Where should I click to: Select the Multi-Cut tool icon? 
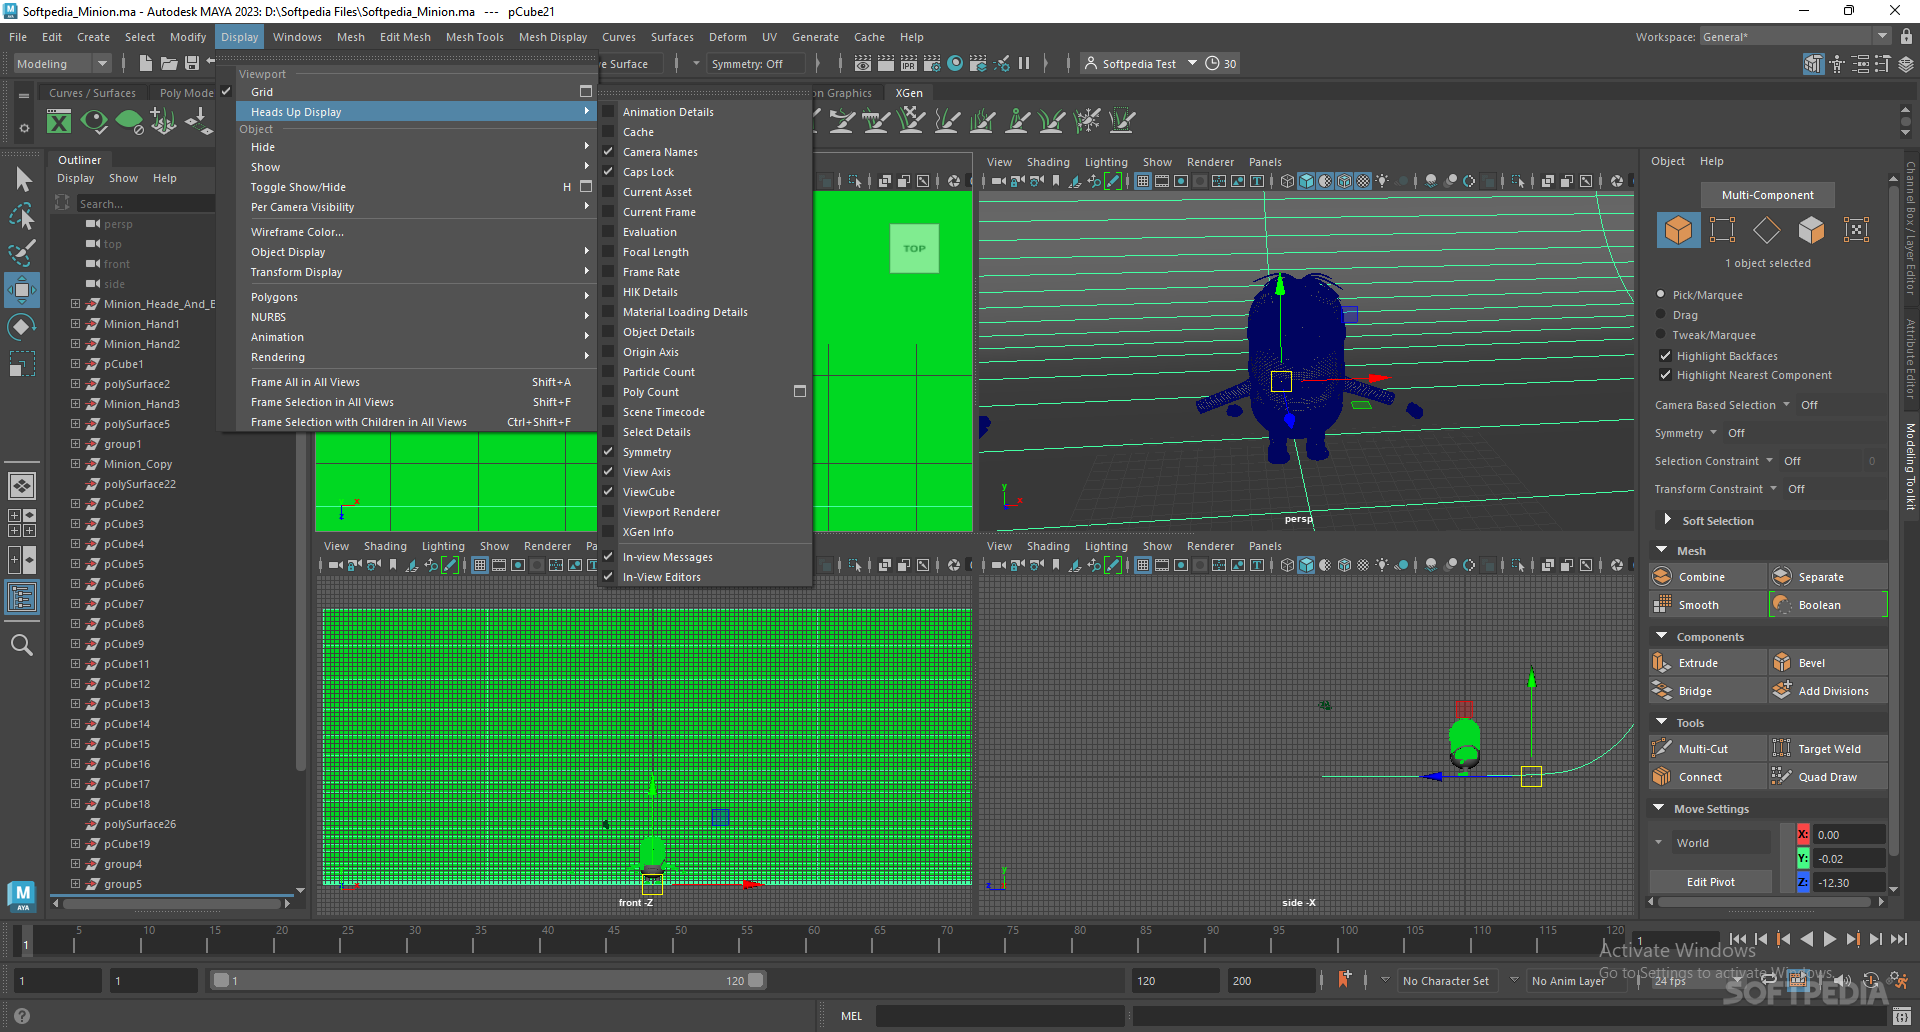point(1662,749)
